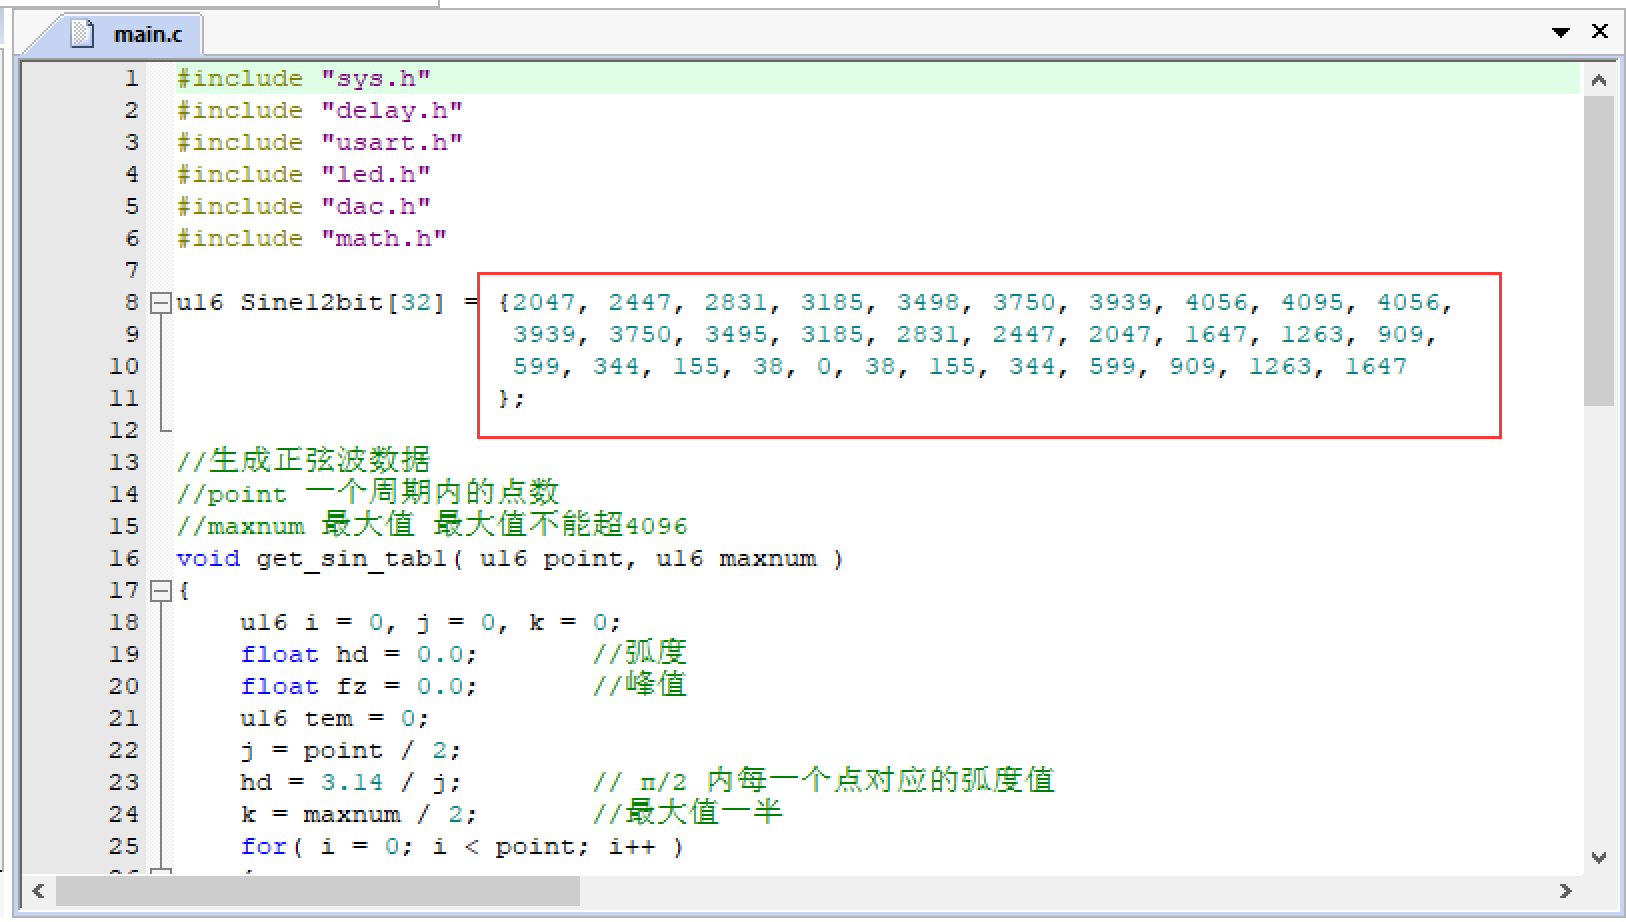
Task: Click the //峰值 comment
Action: [640, 685]
